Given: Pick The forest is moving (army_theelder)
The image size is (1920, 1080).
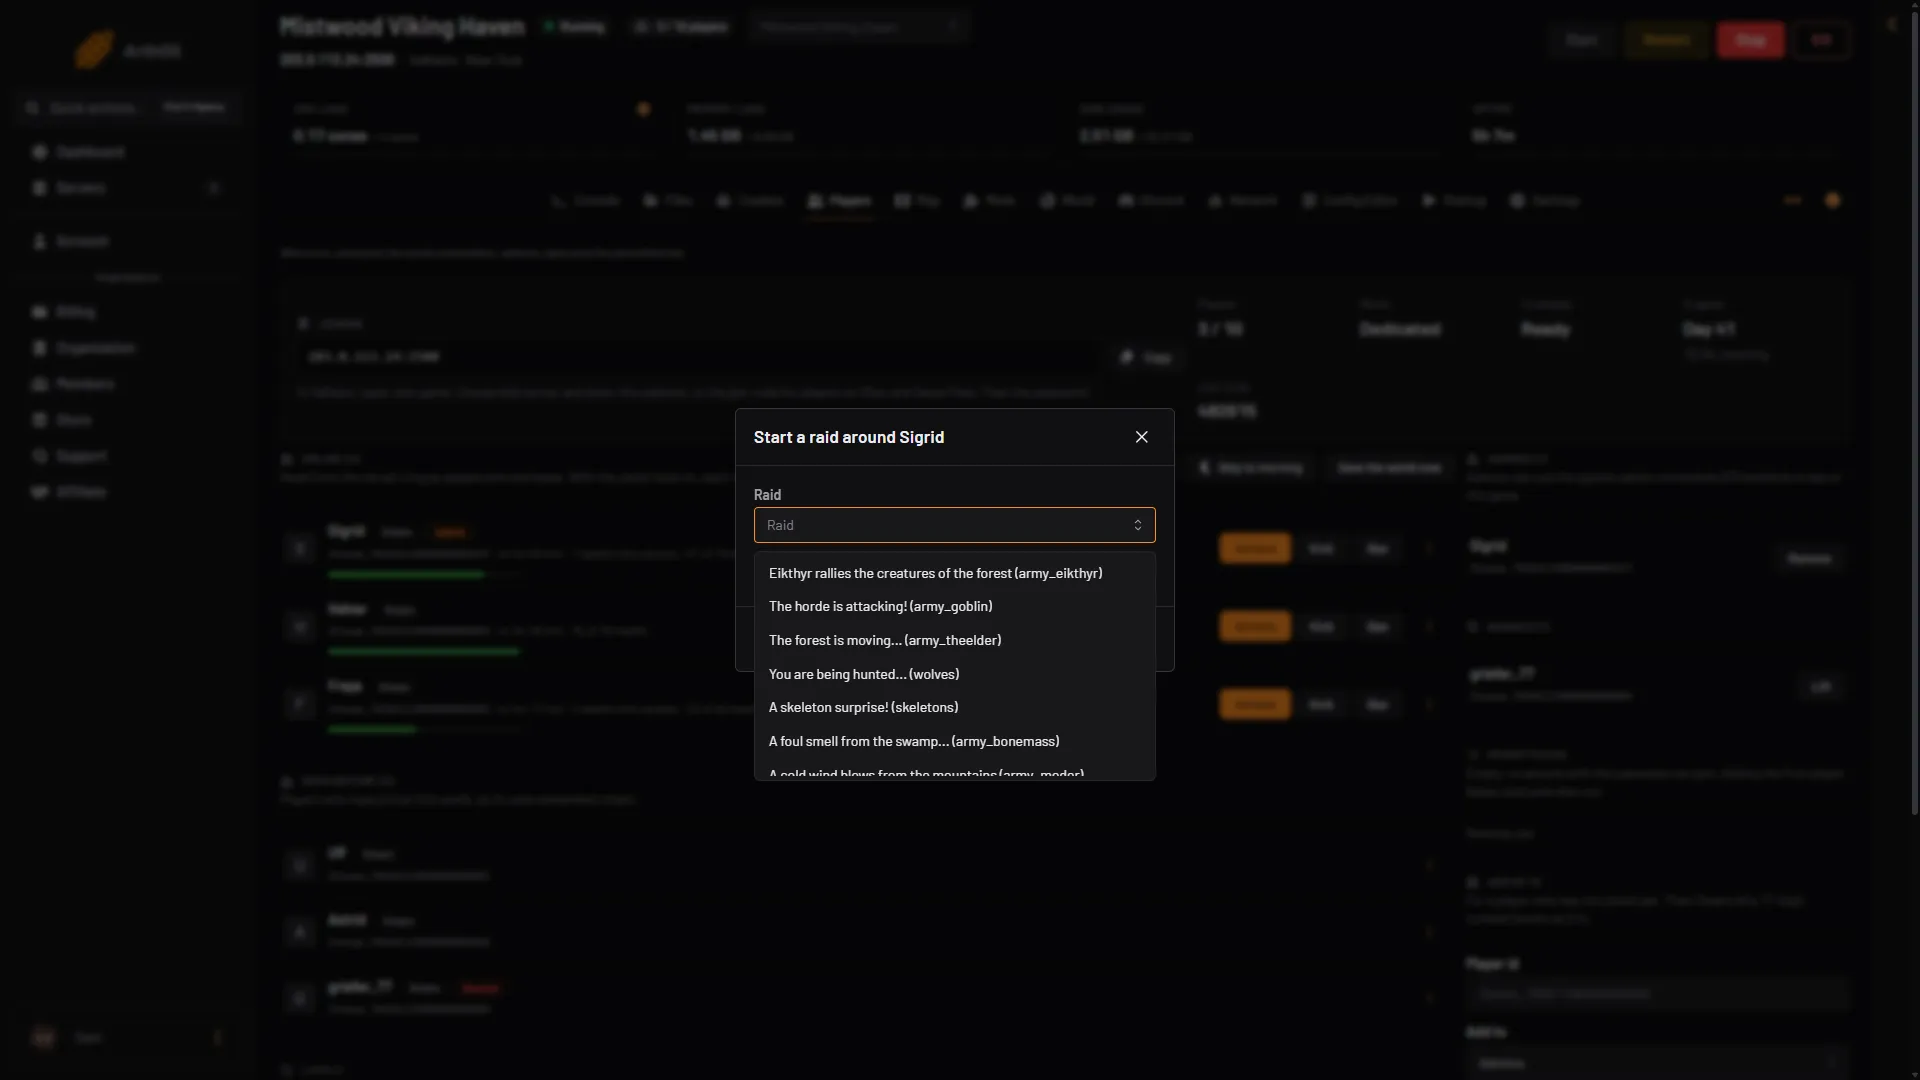Looking at the screenshot, I should (954, 640).
